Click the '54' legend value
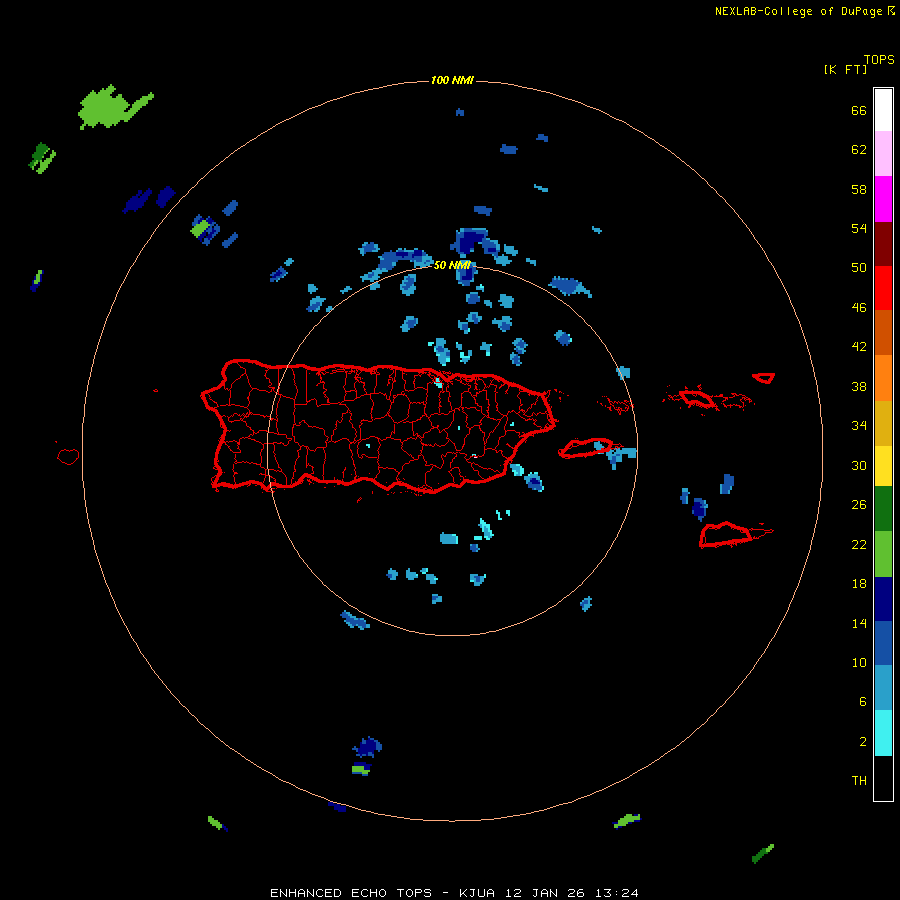 point(859,228)
